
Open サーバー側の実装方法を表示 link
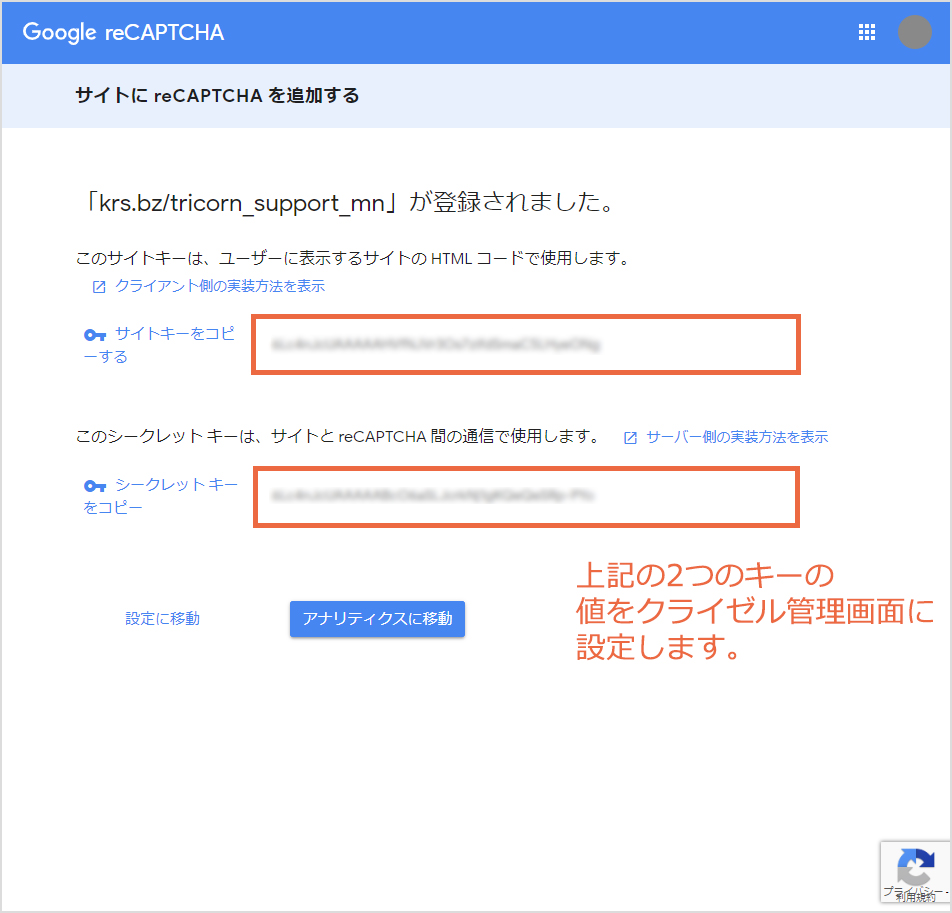coord(736,437)
